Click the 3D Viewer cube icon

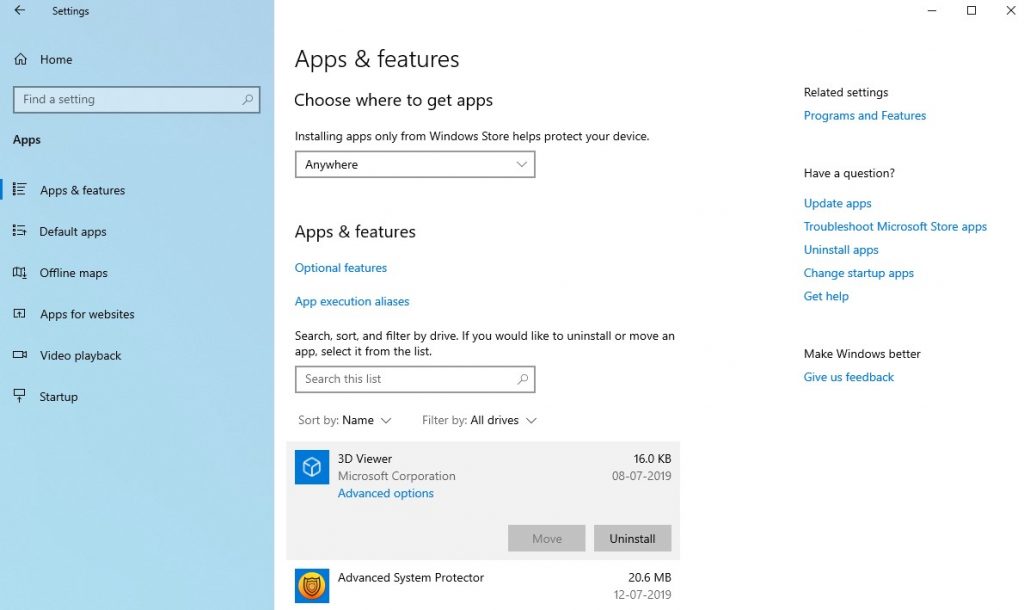(x=312, y=467)
